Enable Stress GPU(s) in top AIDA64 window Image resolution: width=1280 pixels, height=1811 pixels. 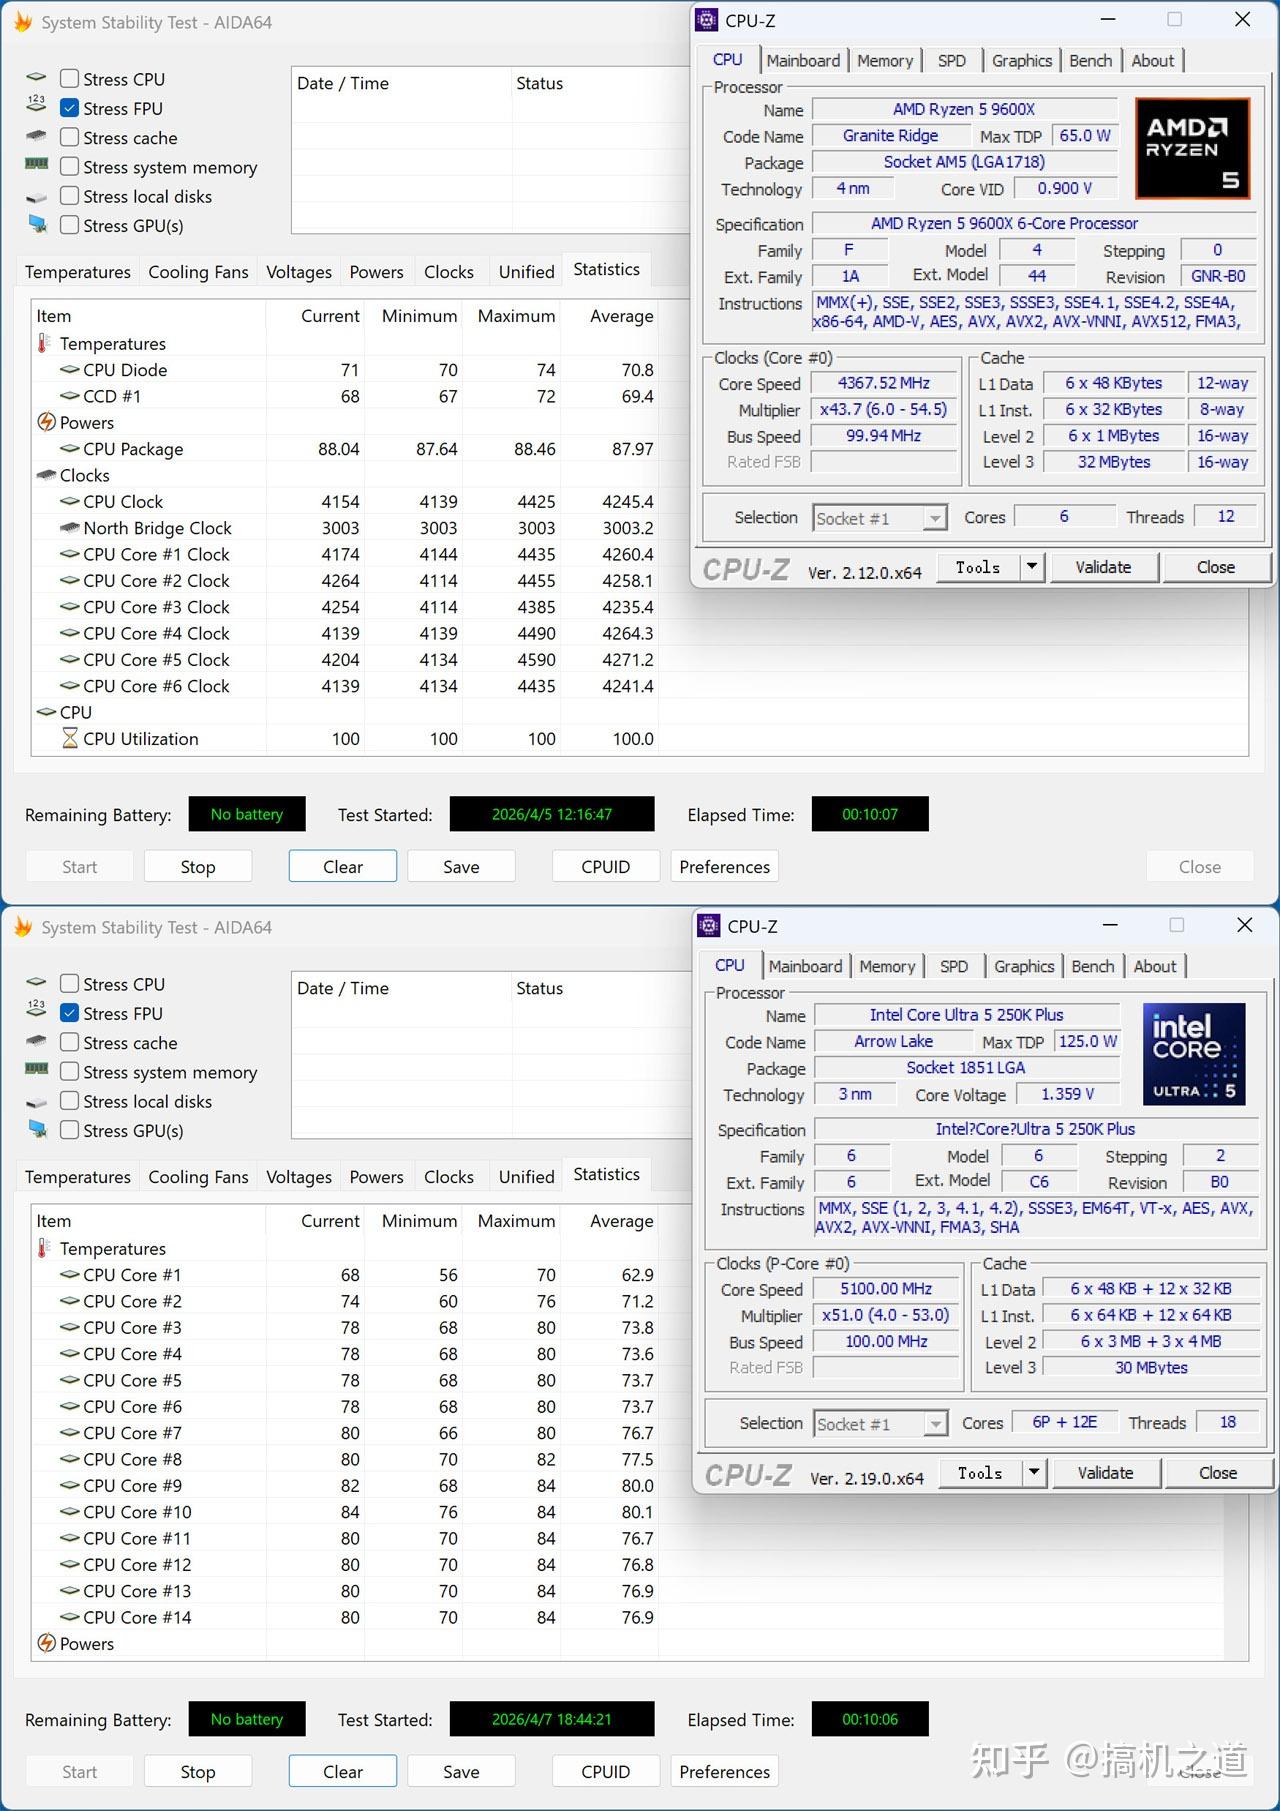[69, 225]
